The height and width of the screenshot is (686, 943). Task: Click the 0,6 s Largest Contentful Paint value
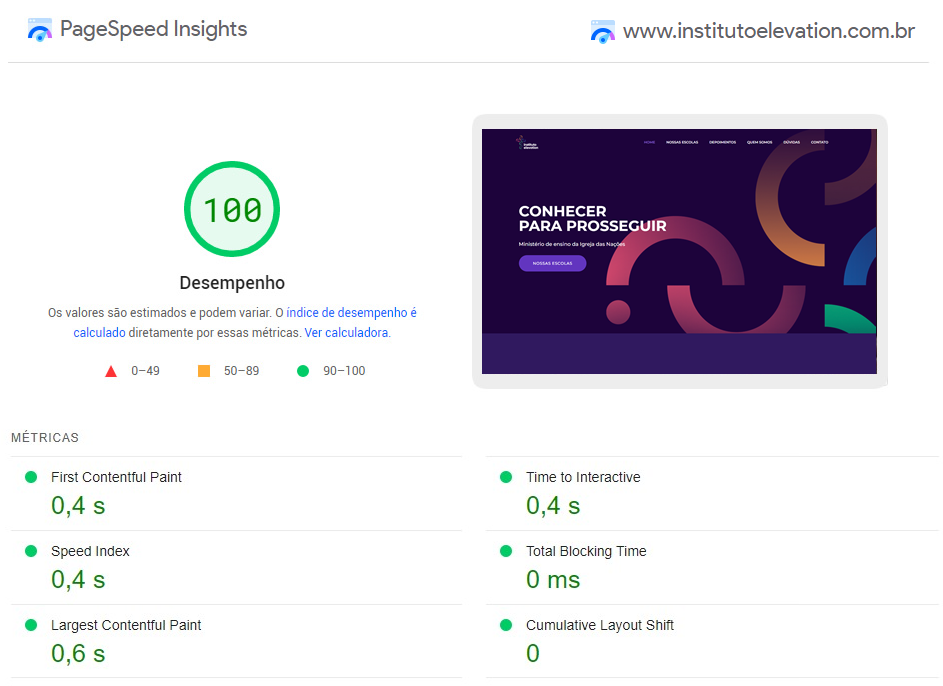(x=78, y=654)
